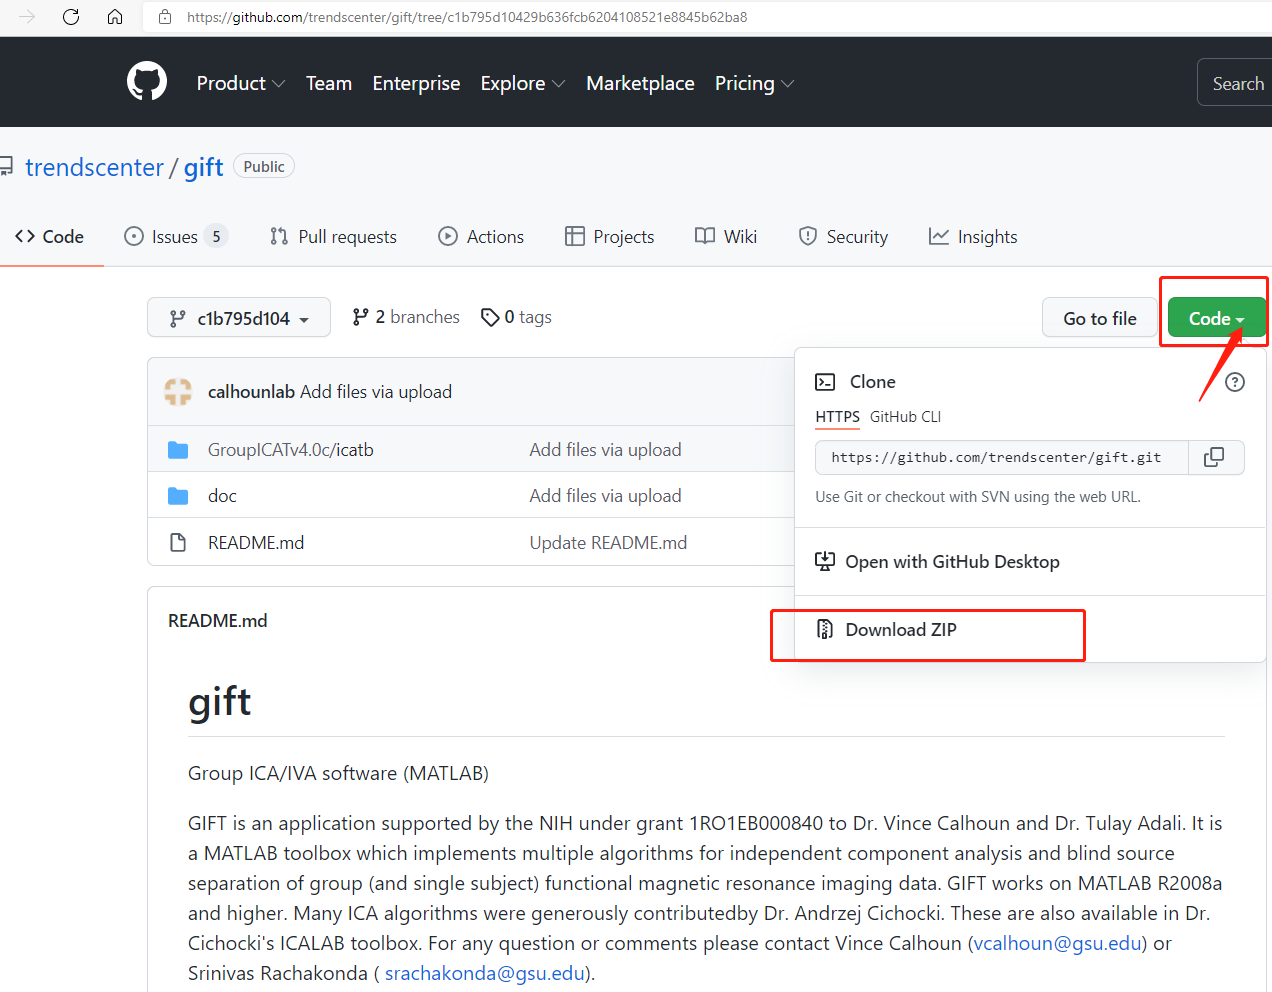View 2 branches link
Viewport: 1272px width, 992px height.
[406, 317]
